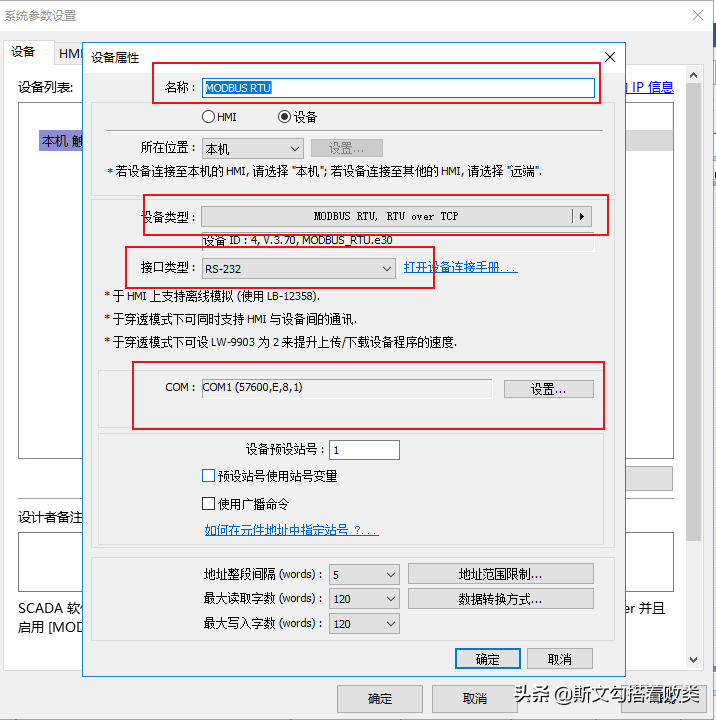Enable 预设站号使用站号变量 checkbox
The image size is (716, 720).
point(209,477)
